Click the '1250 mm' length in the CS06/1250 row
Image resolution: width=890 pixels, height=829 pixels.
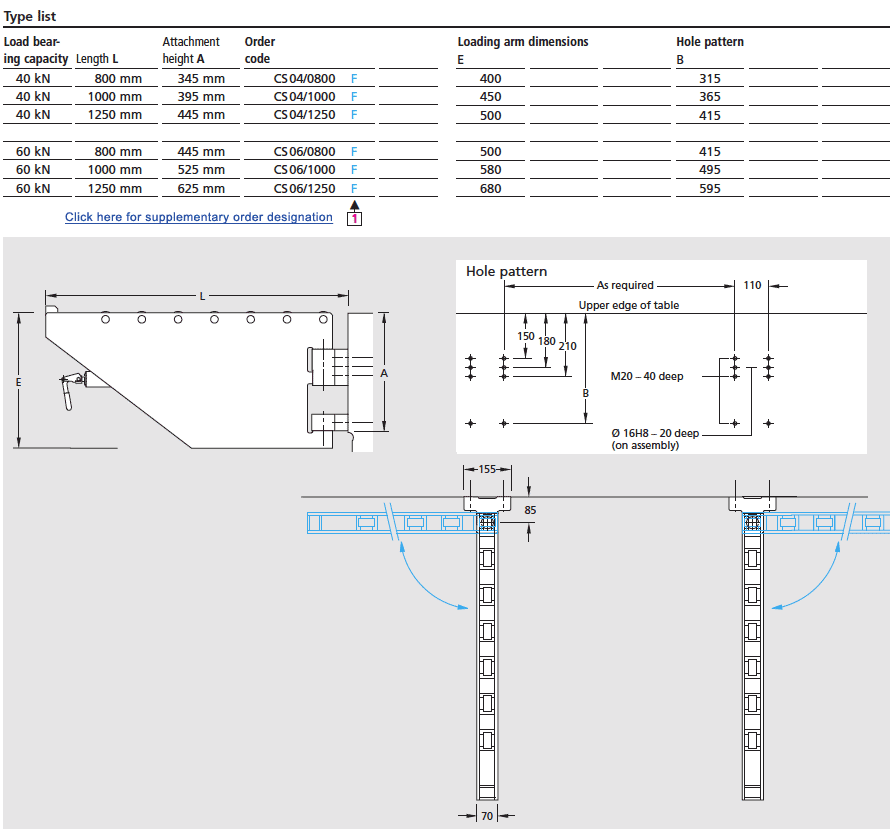point(115,188)
